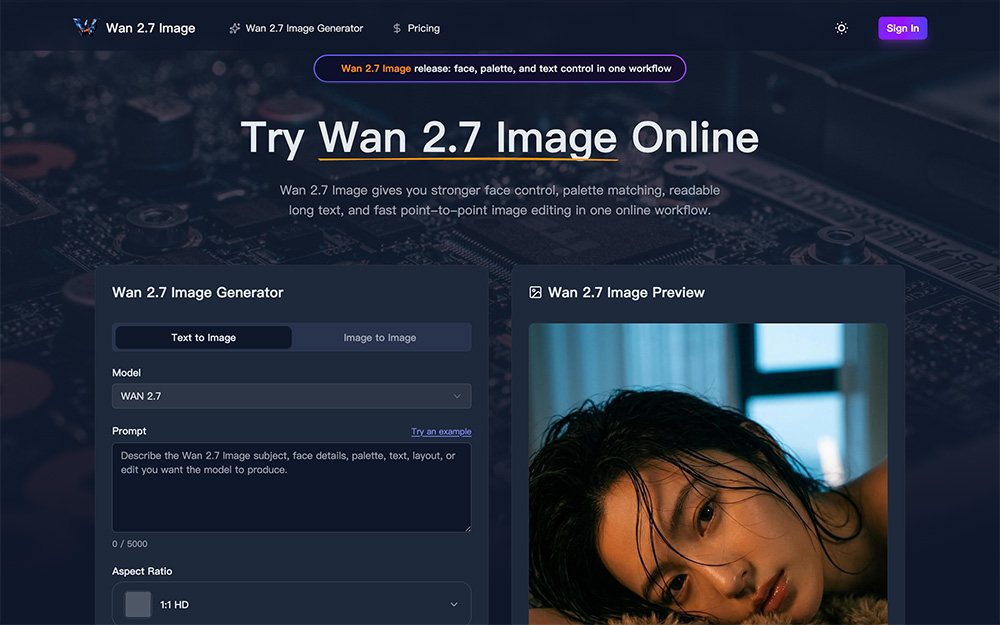This screenshot has width=1000, height=625.
Task: Open the Pricing page from the navbar
Action: tap(422, 28)
